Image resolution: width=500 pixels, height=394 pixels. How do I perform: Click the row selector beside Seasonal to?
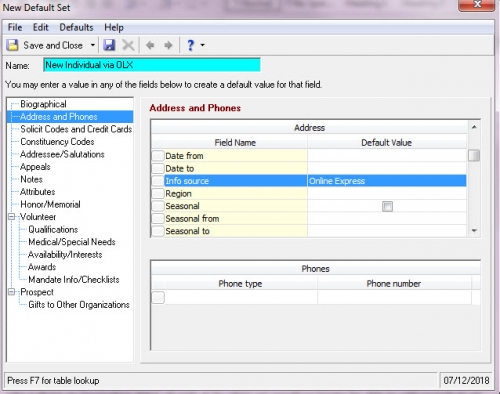click(x=158, y=231)
